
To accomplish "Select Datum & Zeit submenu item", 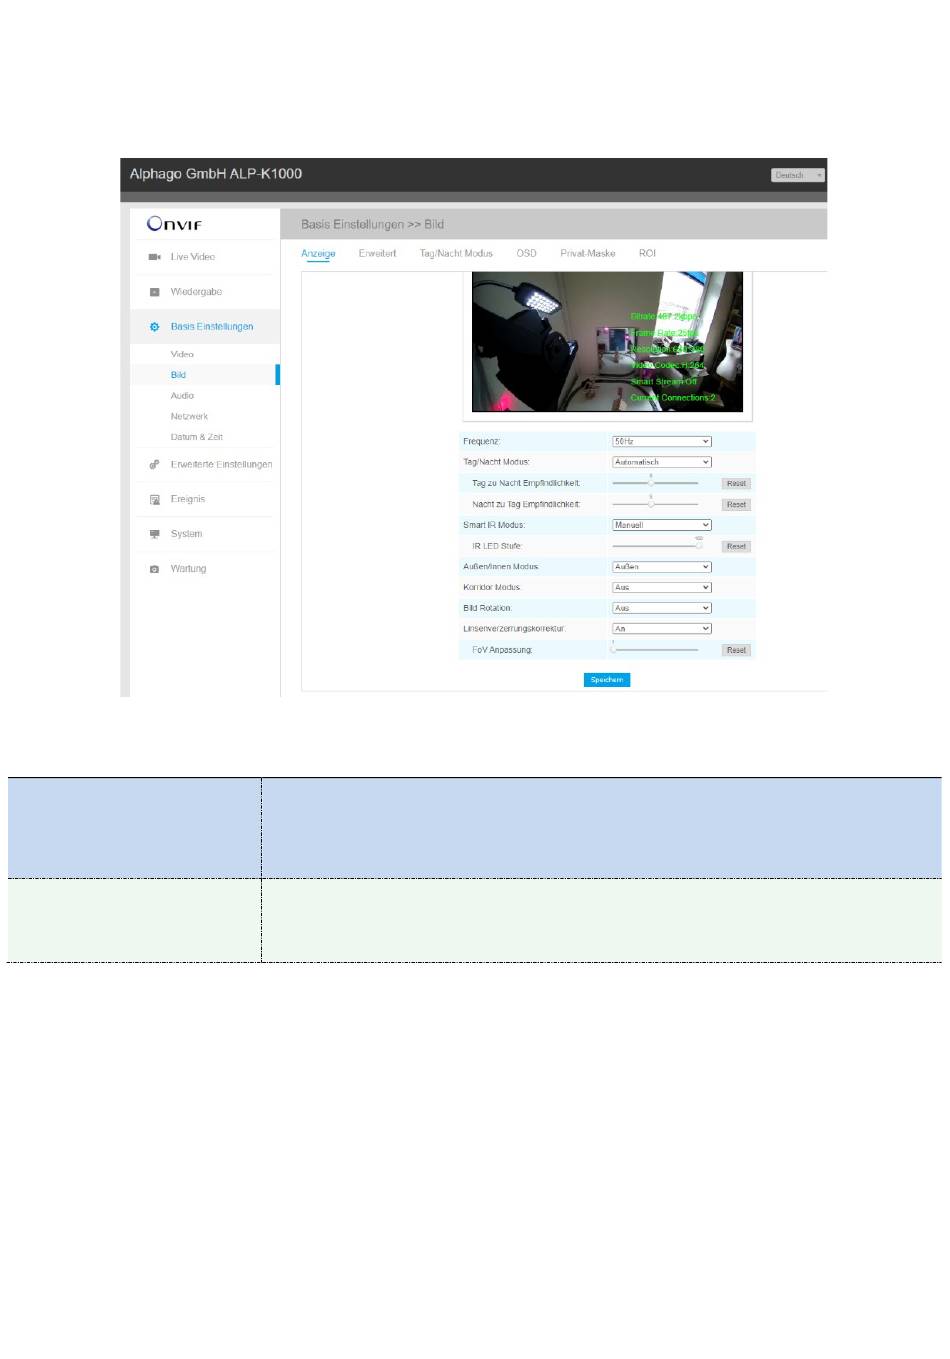I will pyautogui.click(x=196, y=437).
